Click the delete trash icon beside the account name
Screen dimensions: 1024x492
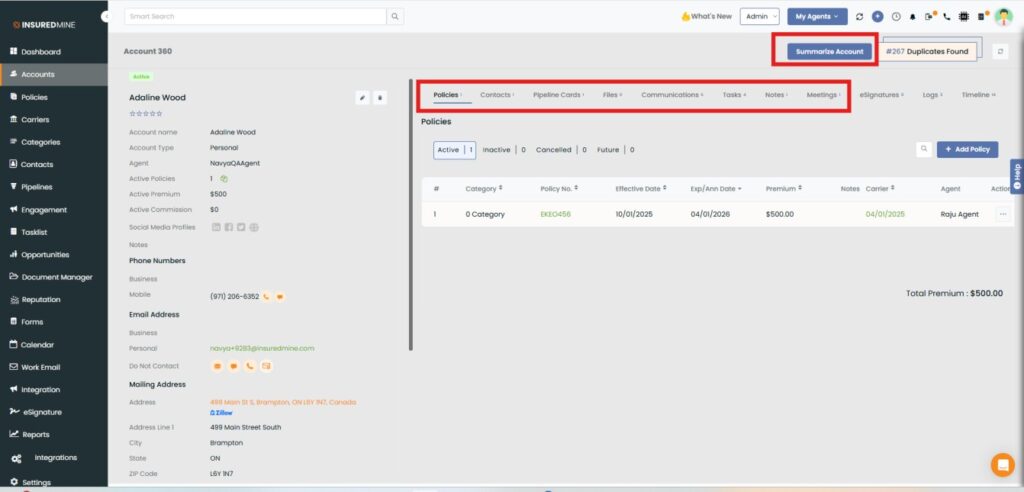[x=379, y=98]
